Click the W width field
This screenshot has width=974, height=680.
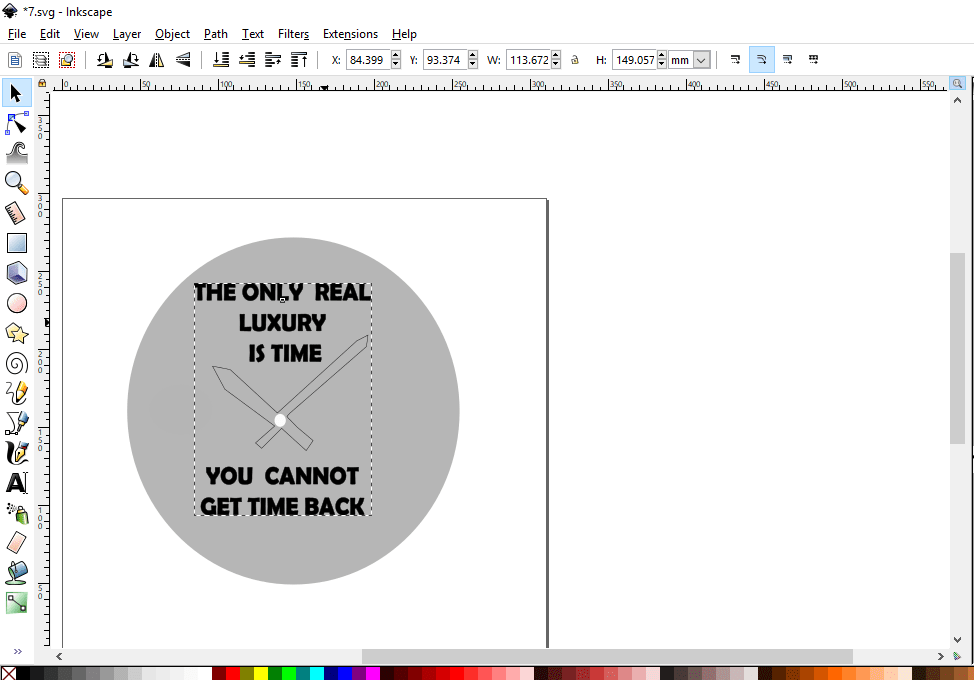[x=528, y=60]
